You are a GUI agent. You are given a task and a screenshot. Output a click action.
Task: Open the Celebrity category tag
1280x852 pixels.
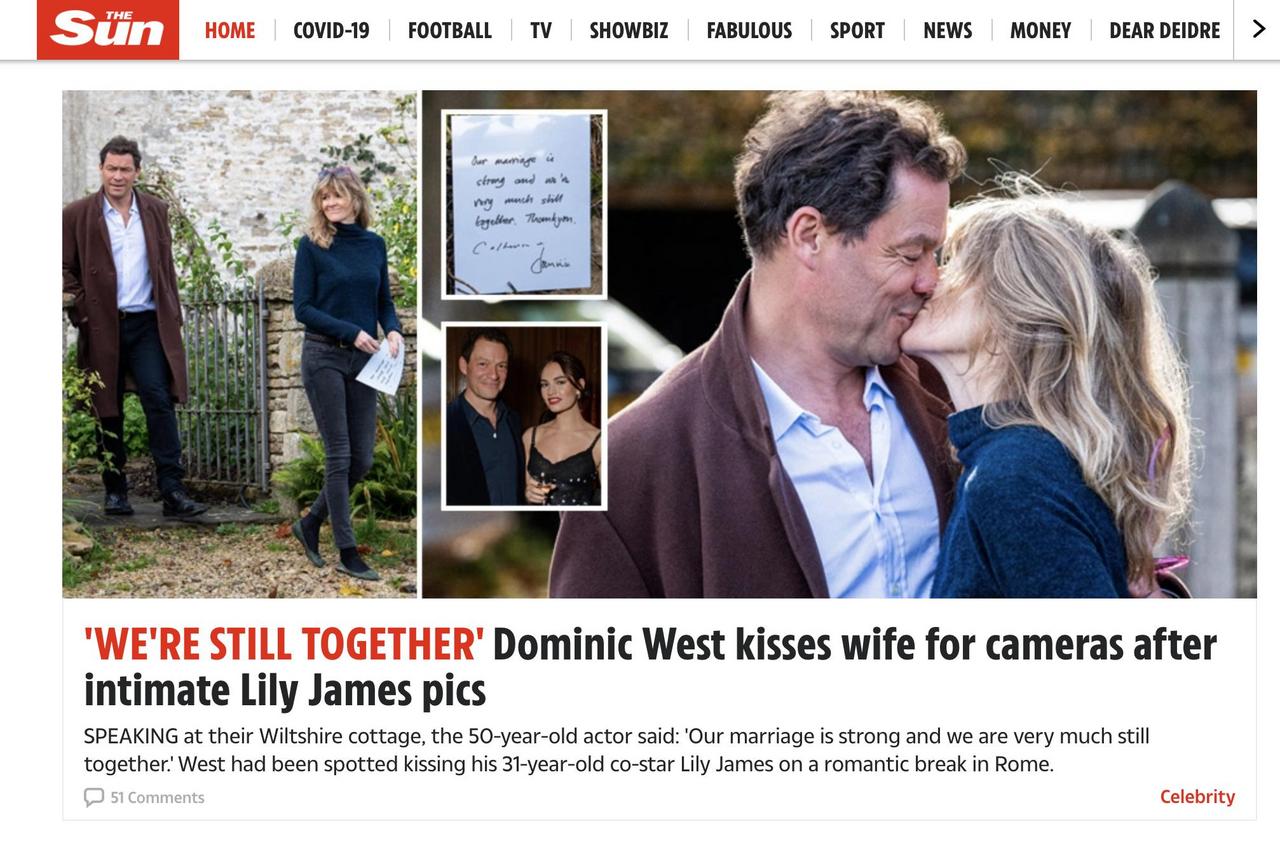(x=1197, y=797)
